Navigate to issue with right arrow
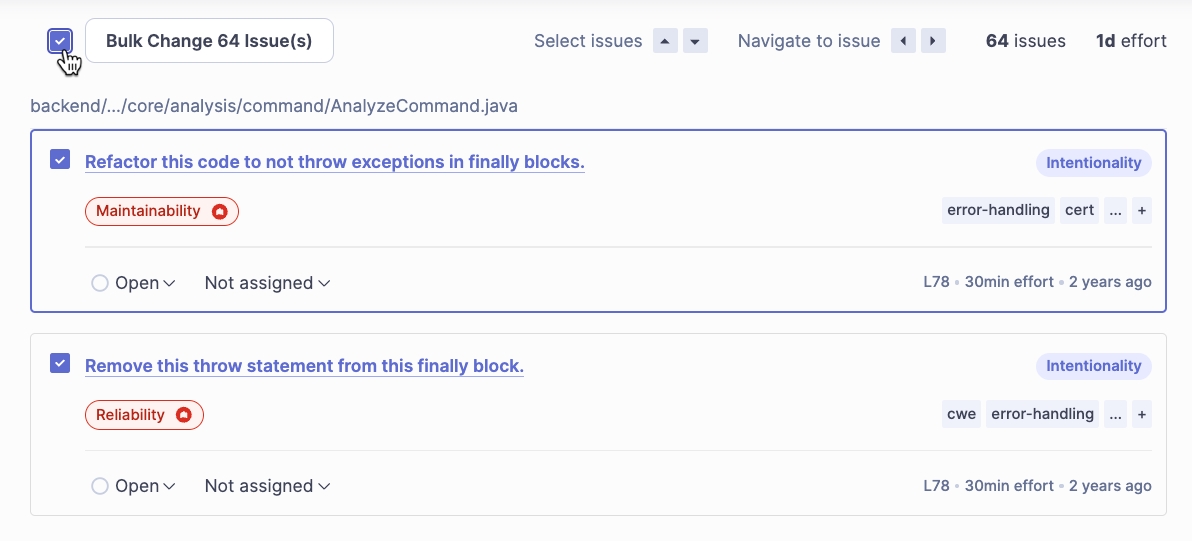Viewport: 1192px width, 541px height. point(933,41)
